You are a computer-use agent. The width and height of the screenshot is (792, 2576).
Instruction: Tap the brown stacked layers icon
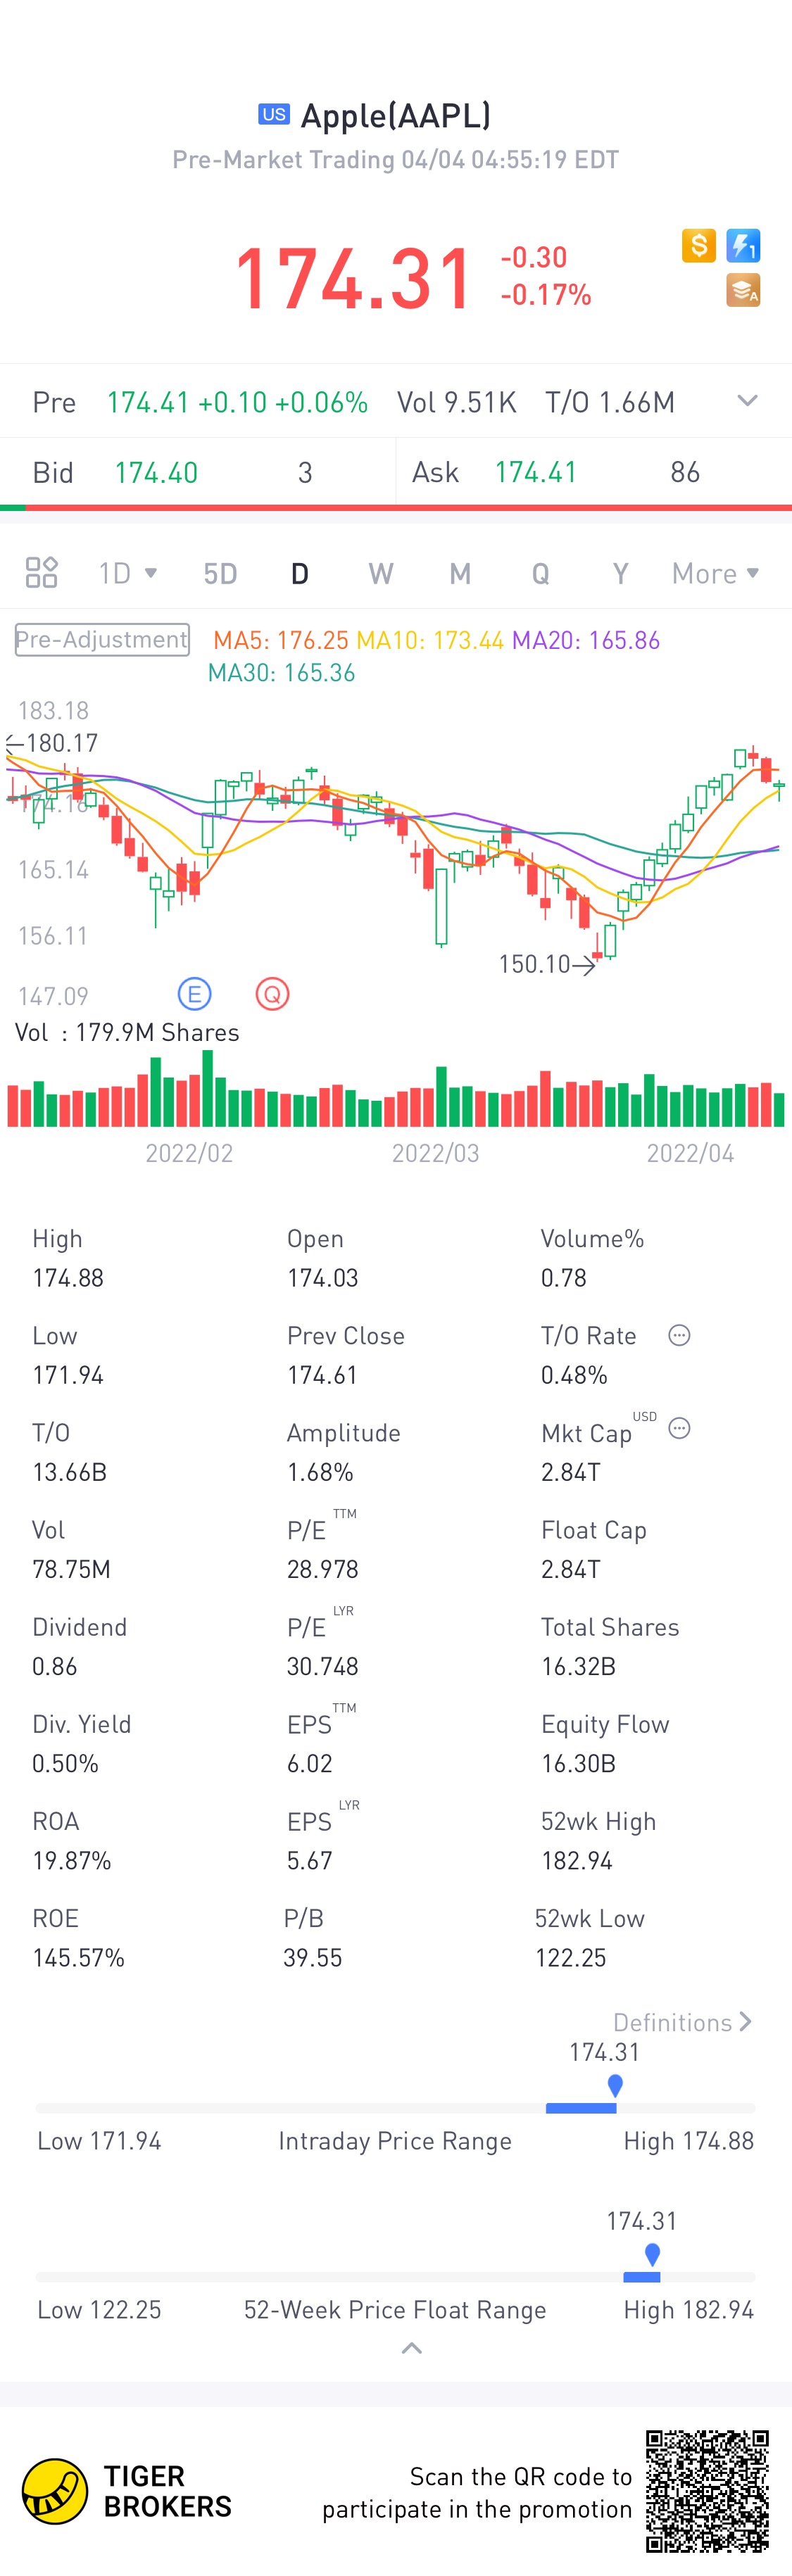[743, 290]
